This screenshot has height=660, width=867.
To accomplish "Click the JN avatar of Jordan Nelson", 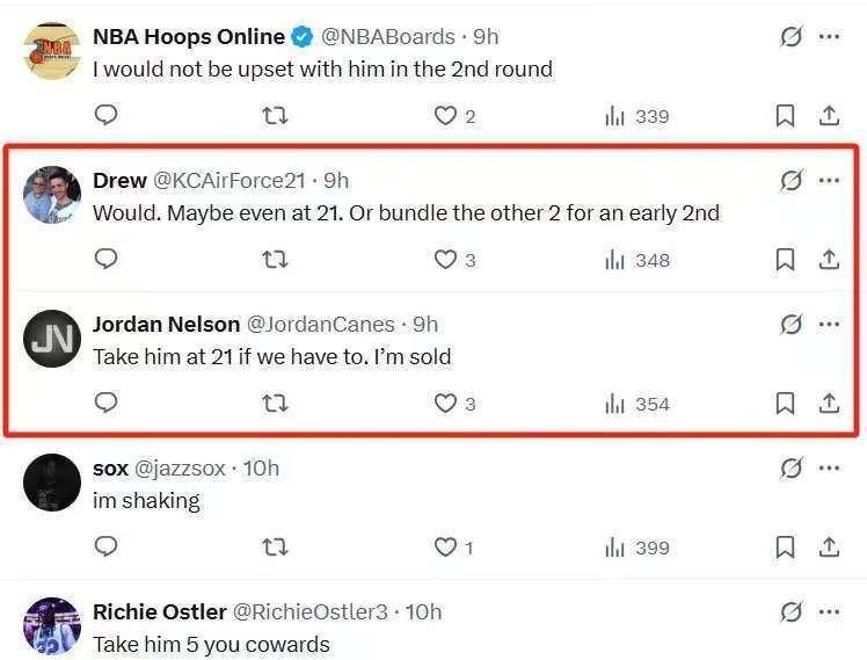I will coord(52,338).
